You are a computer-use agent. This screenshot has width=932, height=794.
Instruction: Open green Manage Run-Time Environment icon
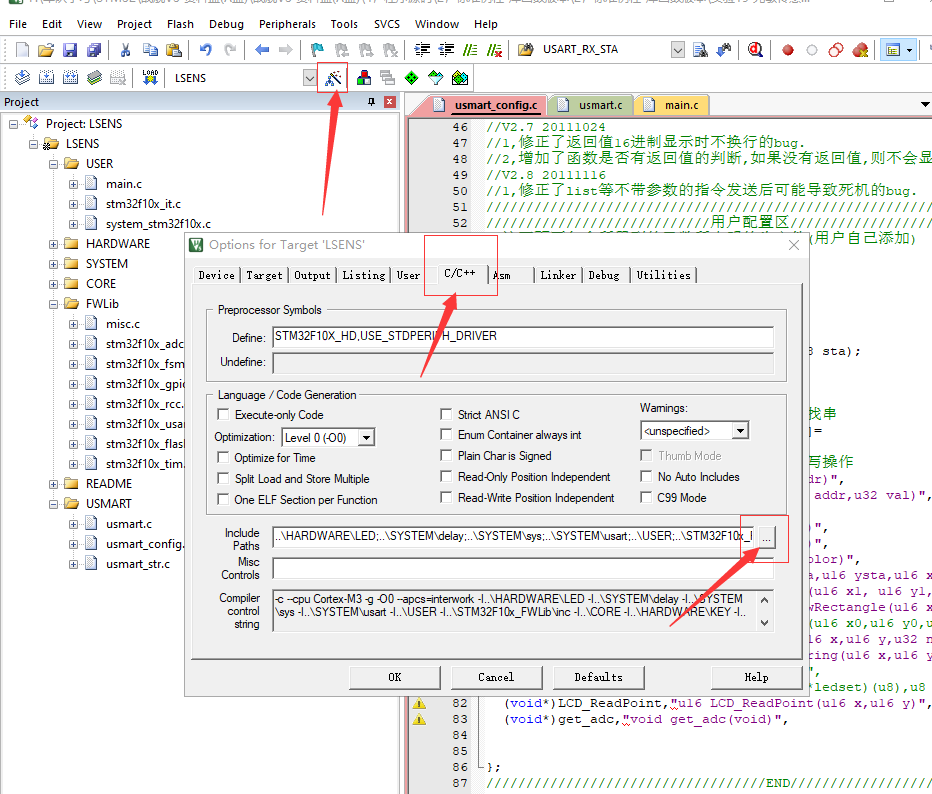[x=411, y=78]
